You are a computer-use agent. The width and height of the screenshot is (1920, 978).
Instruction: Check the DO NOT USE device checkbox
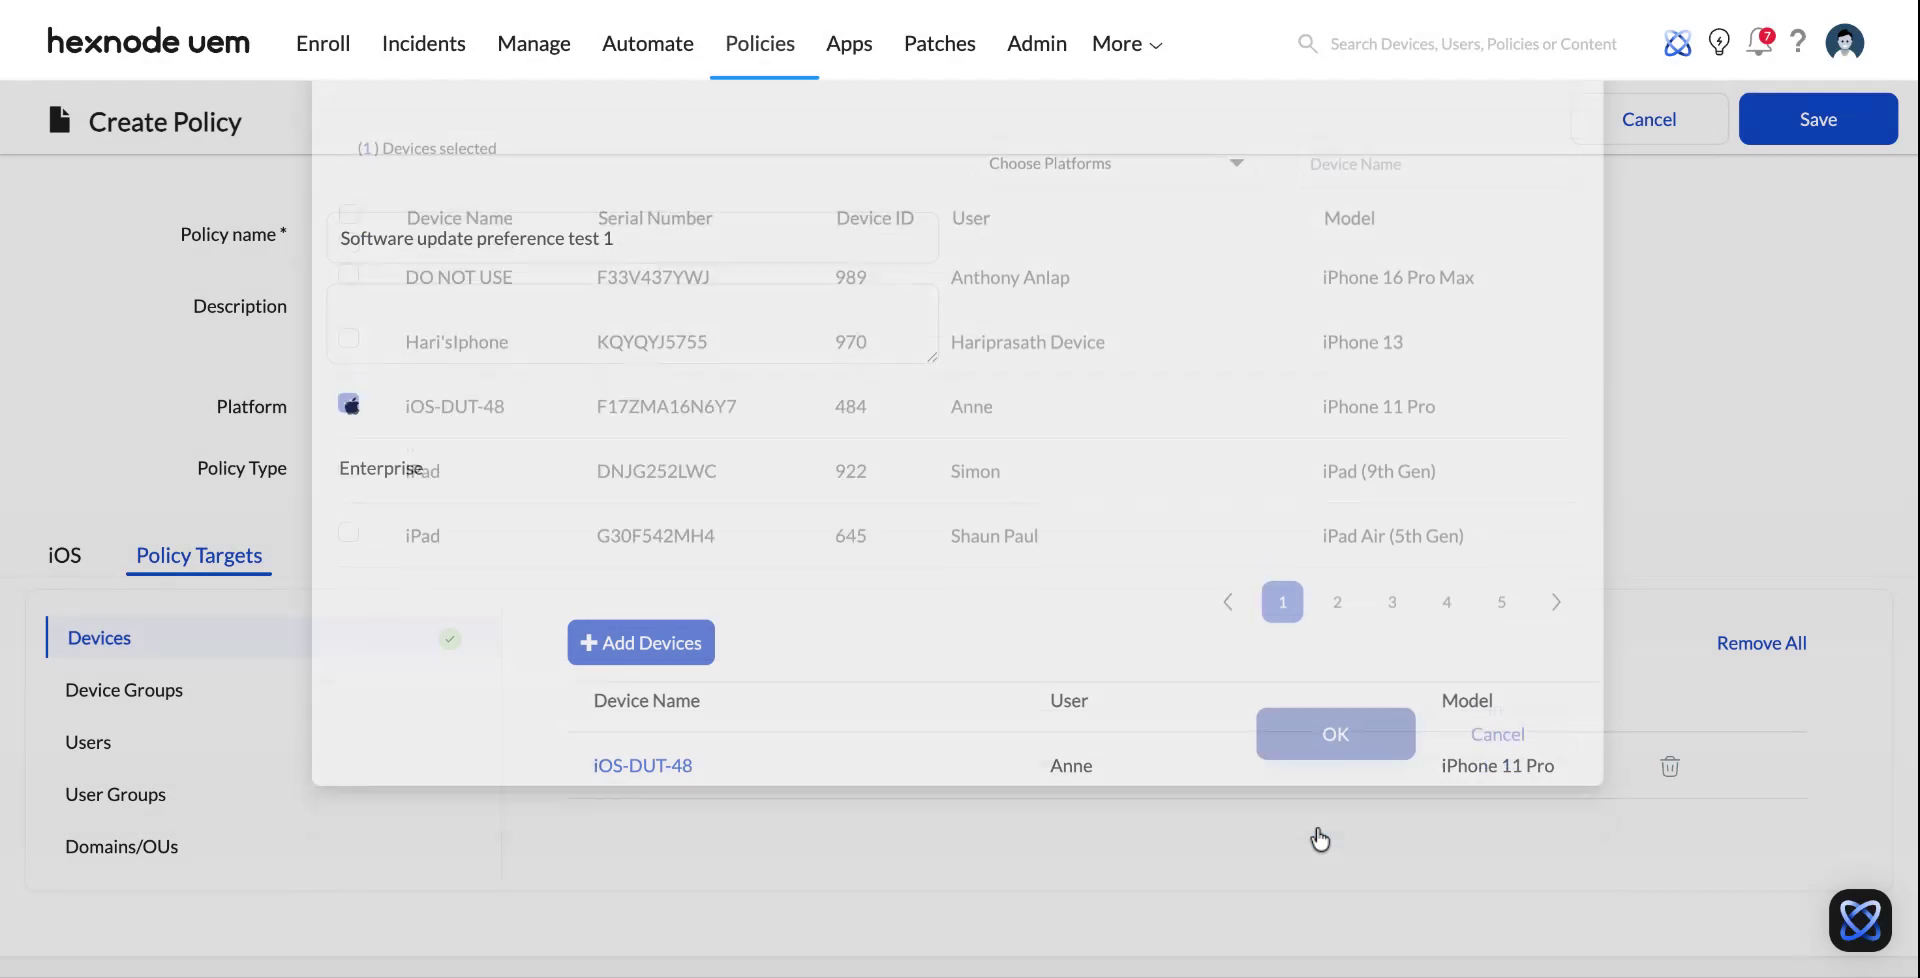pyautogui.click(x=348, y=273)
